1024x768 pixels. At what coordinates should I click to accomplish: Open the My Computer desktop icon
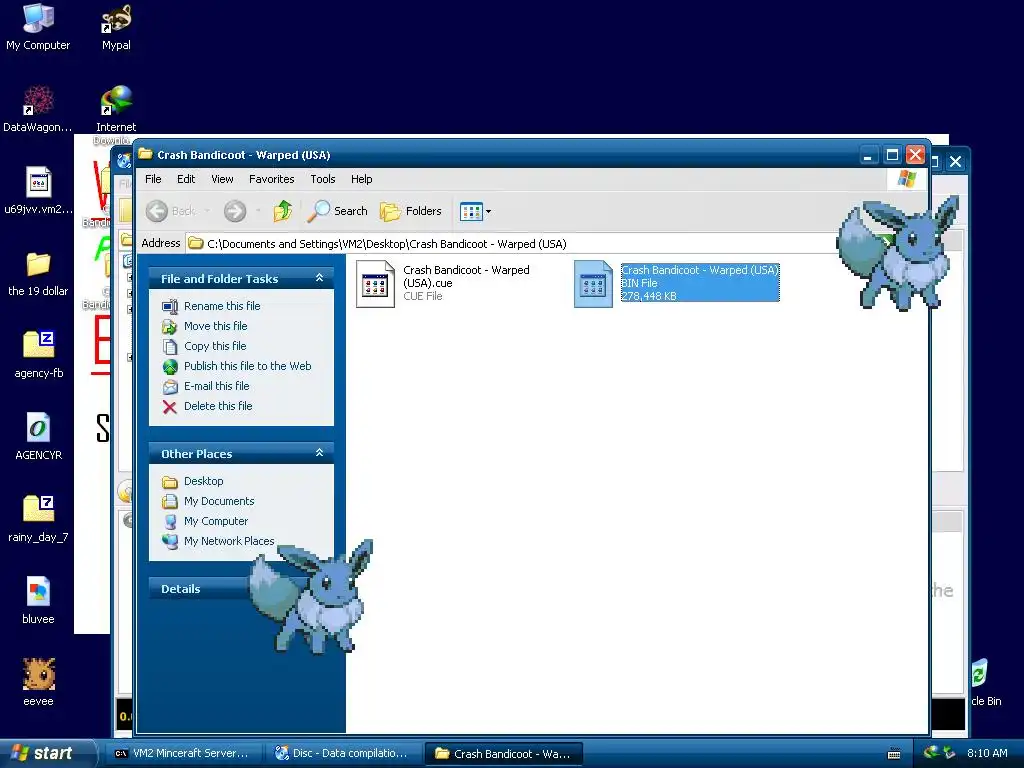pos(38,27)
